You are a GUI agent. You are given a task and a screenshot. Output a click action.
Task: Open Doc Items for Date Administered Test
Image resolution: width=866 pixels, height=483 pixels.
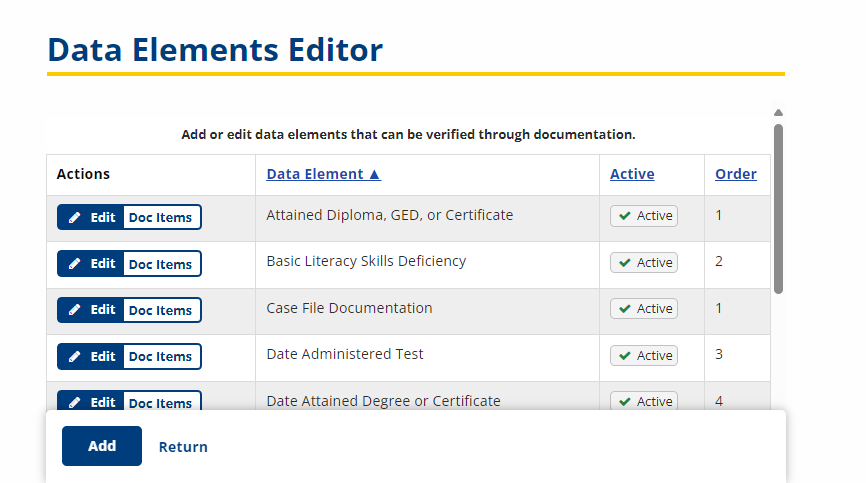161,356
